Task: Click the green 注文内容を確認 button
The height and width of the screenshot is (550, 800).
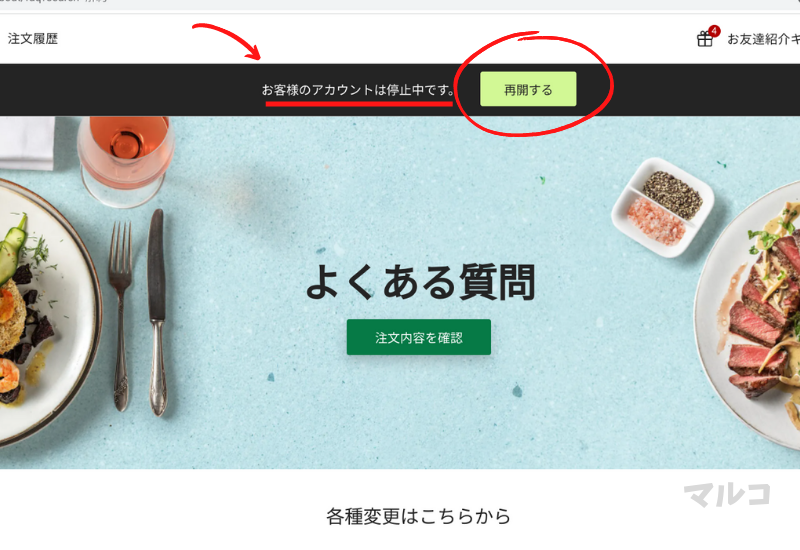Action: (x=419, y=337)
